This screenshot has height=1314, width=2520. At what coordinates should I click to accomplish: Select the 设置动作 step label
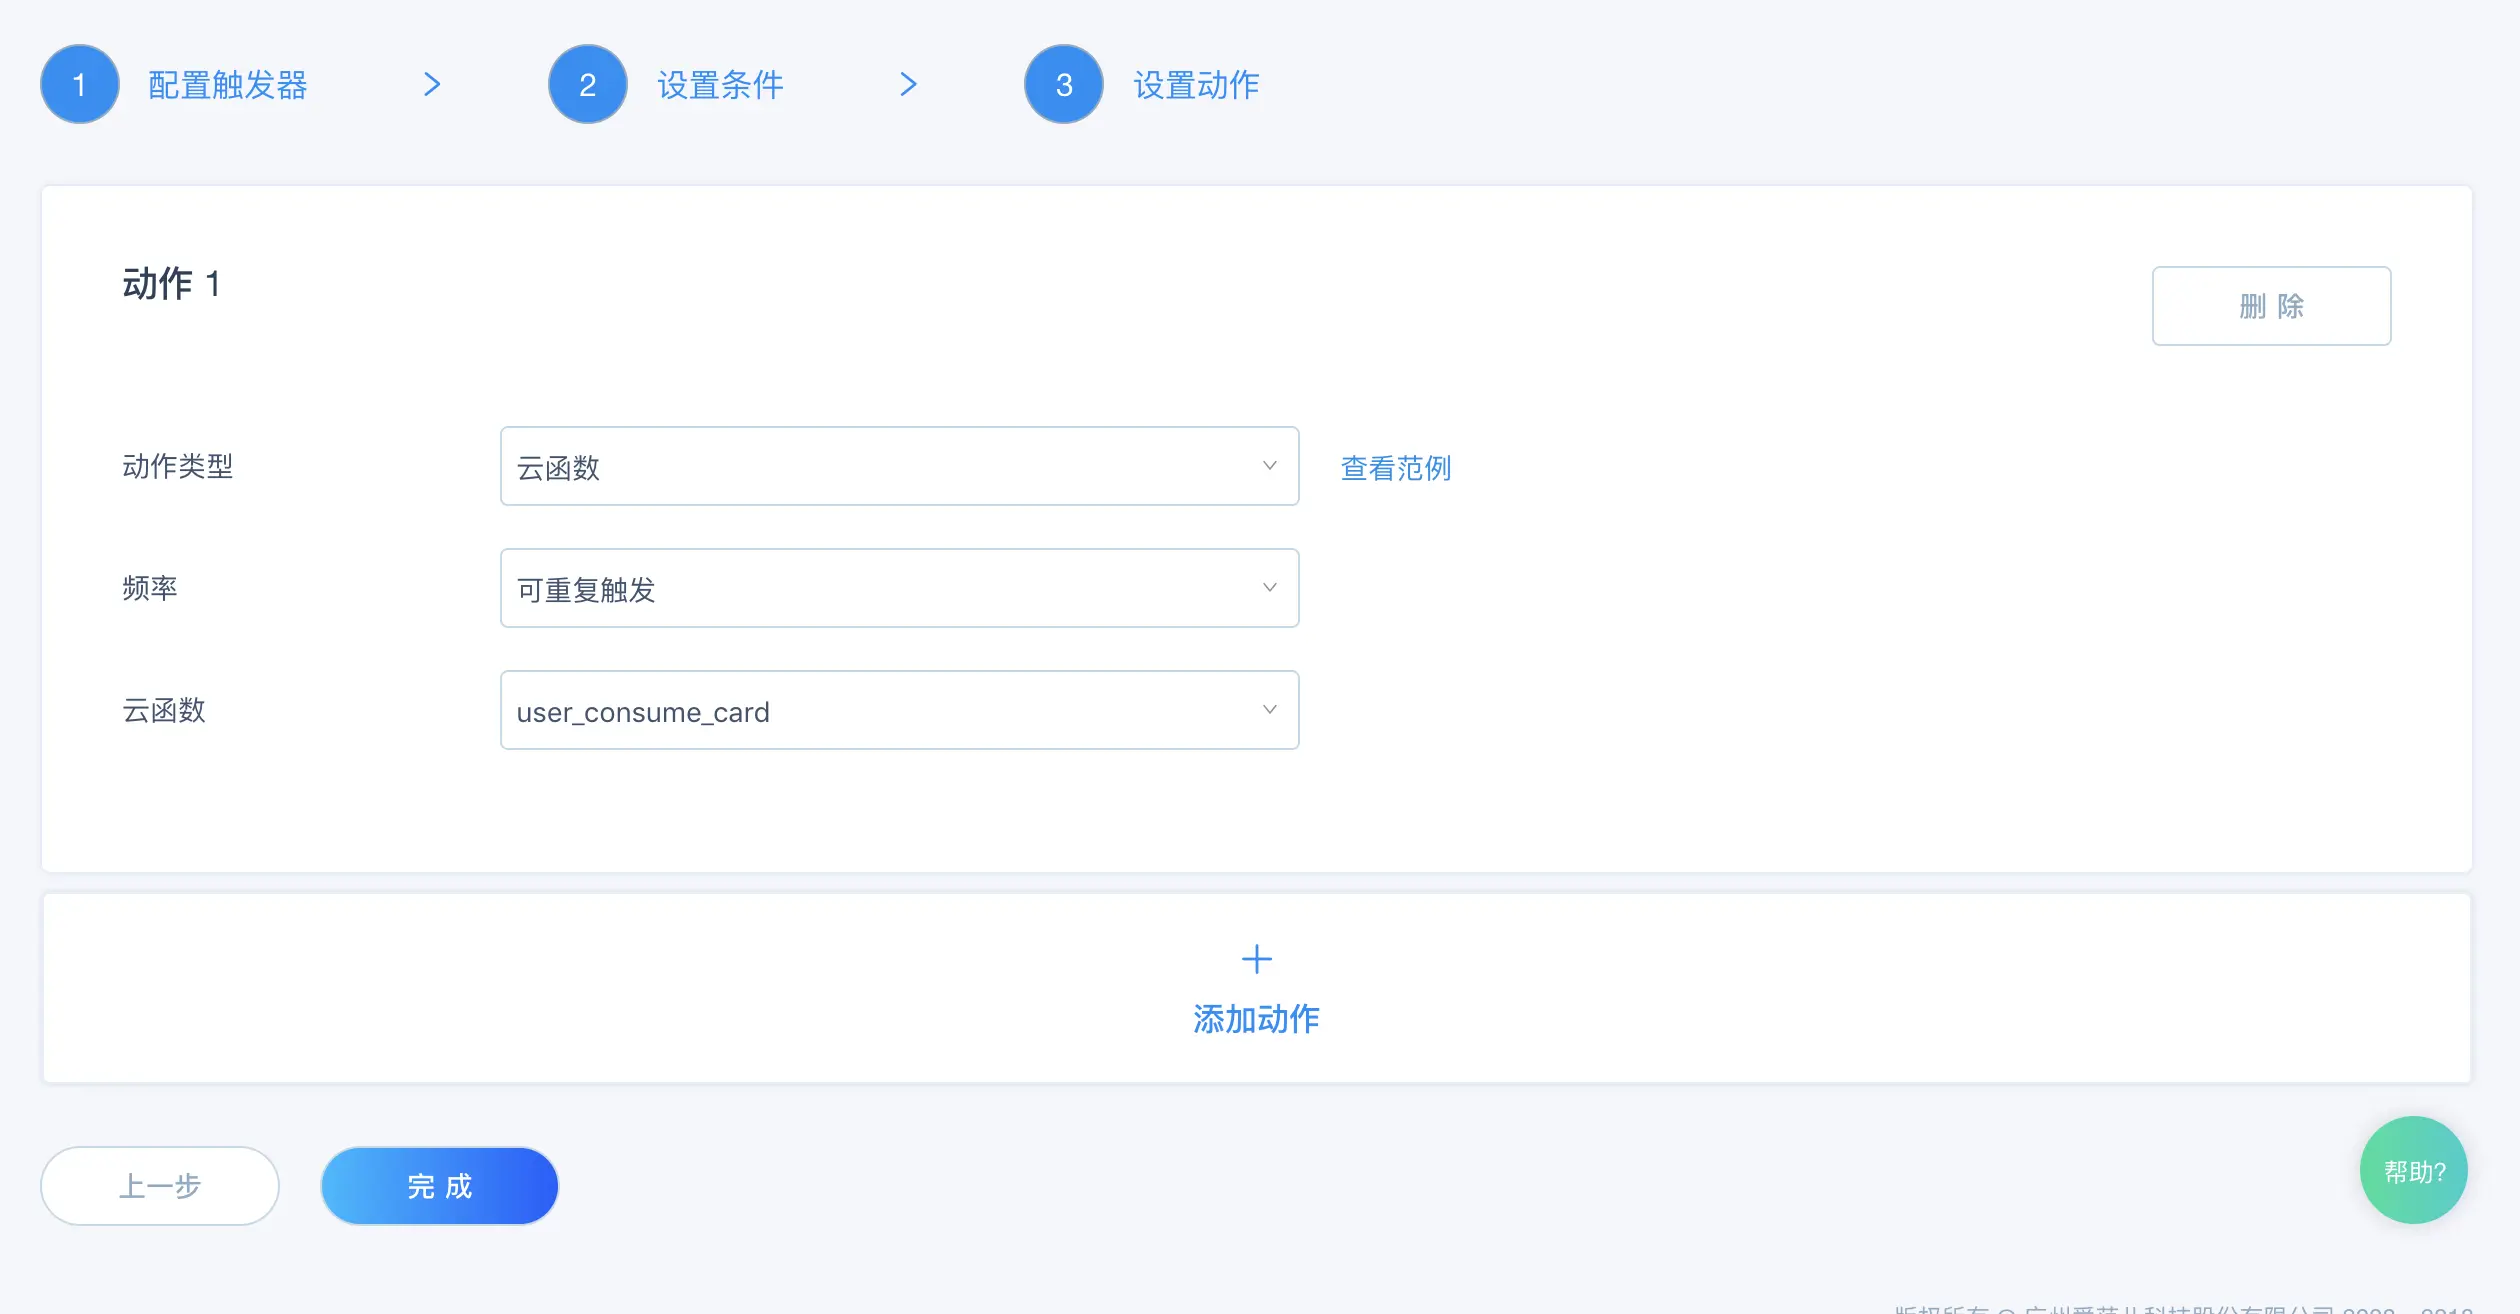point(1196,85)
